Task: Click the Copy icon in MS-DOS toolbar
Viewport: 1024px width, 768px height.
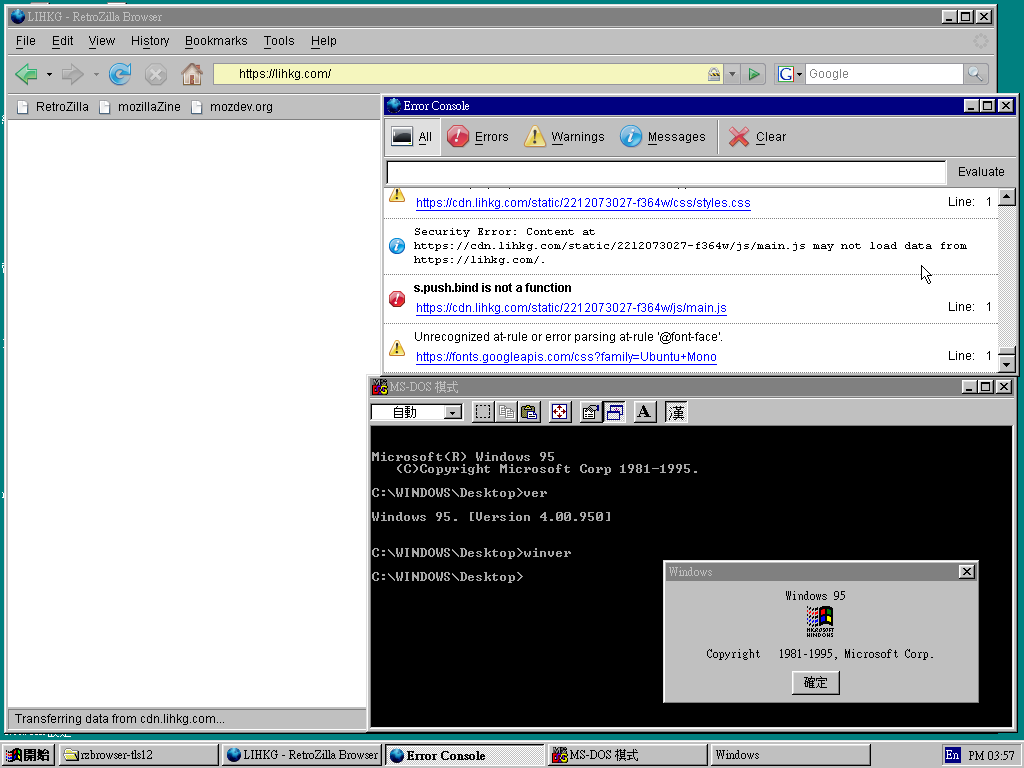Action: coord(506,412)
